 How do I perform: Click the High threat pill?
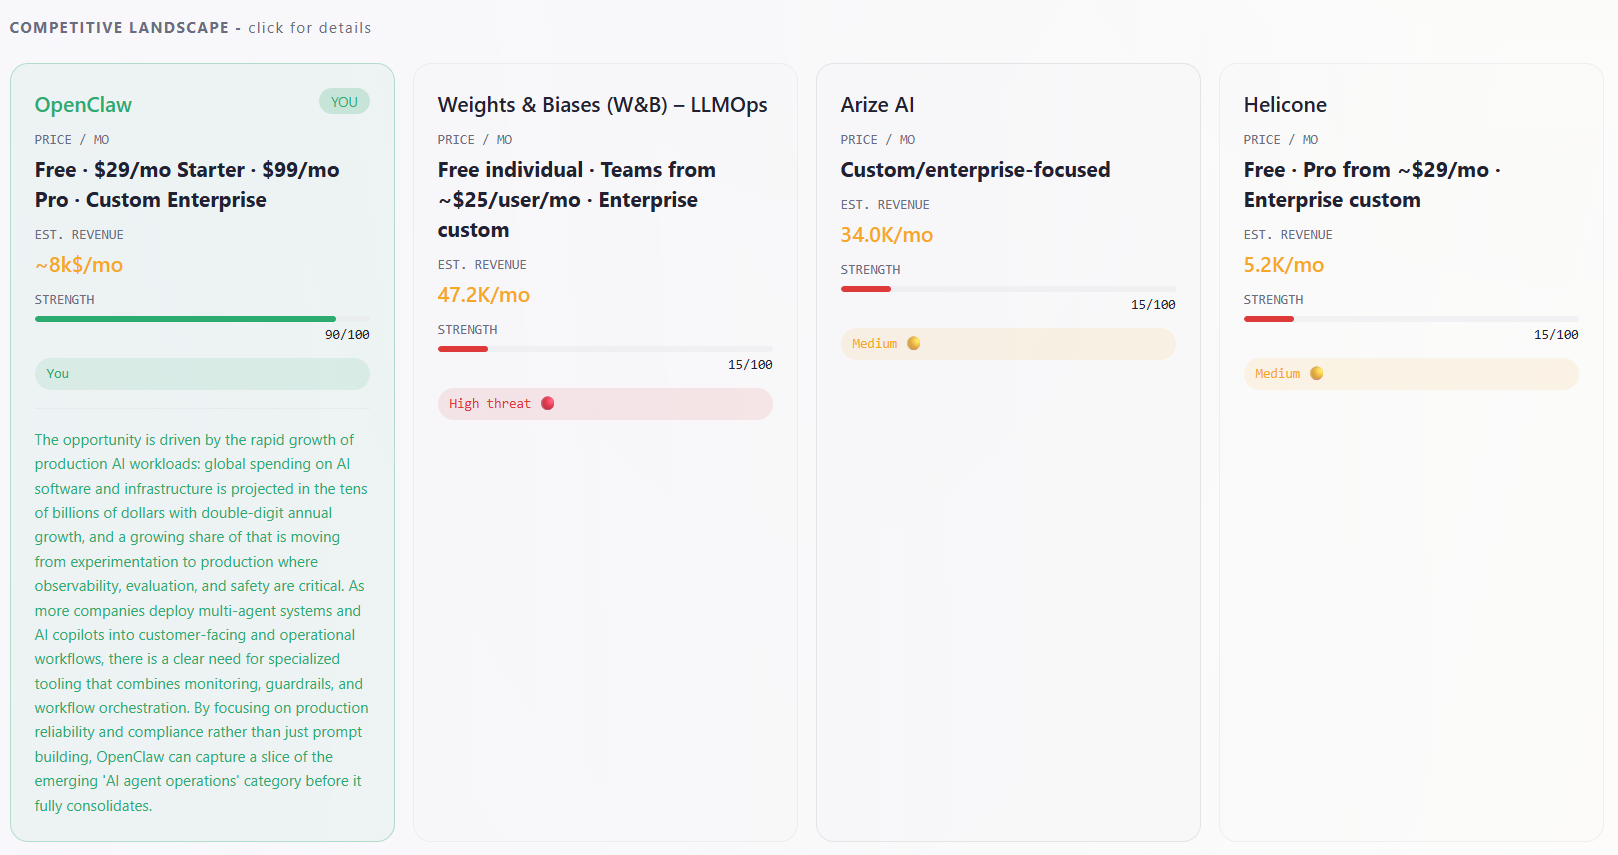pyautogui.click(x=604, y=404)
